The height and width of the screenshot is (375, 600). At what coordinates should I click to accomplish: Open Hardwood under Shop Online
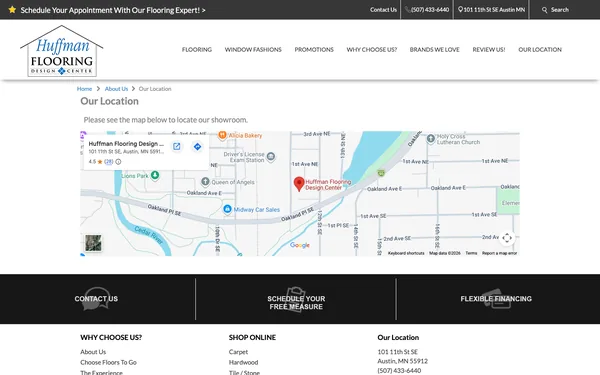click(243, 362)
